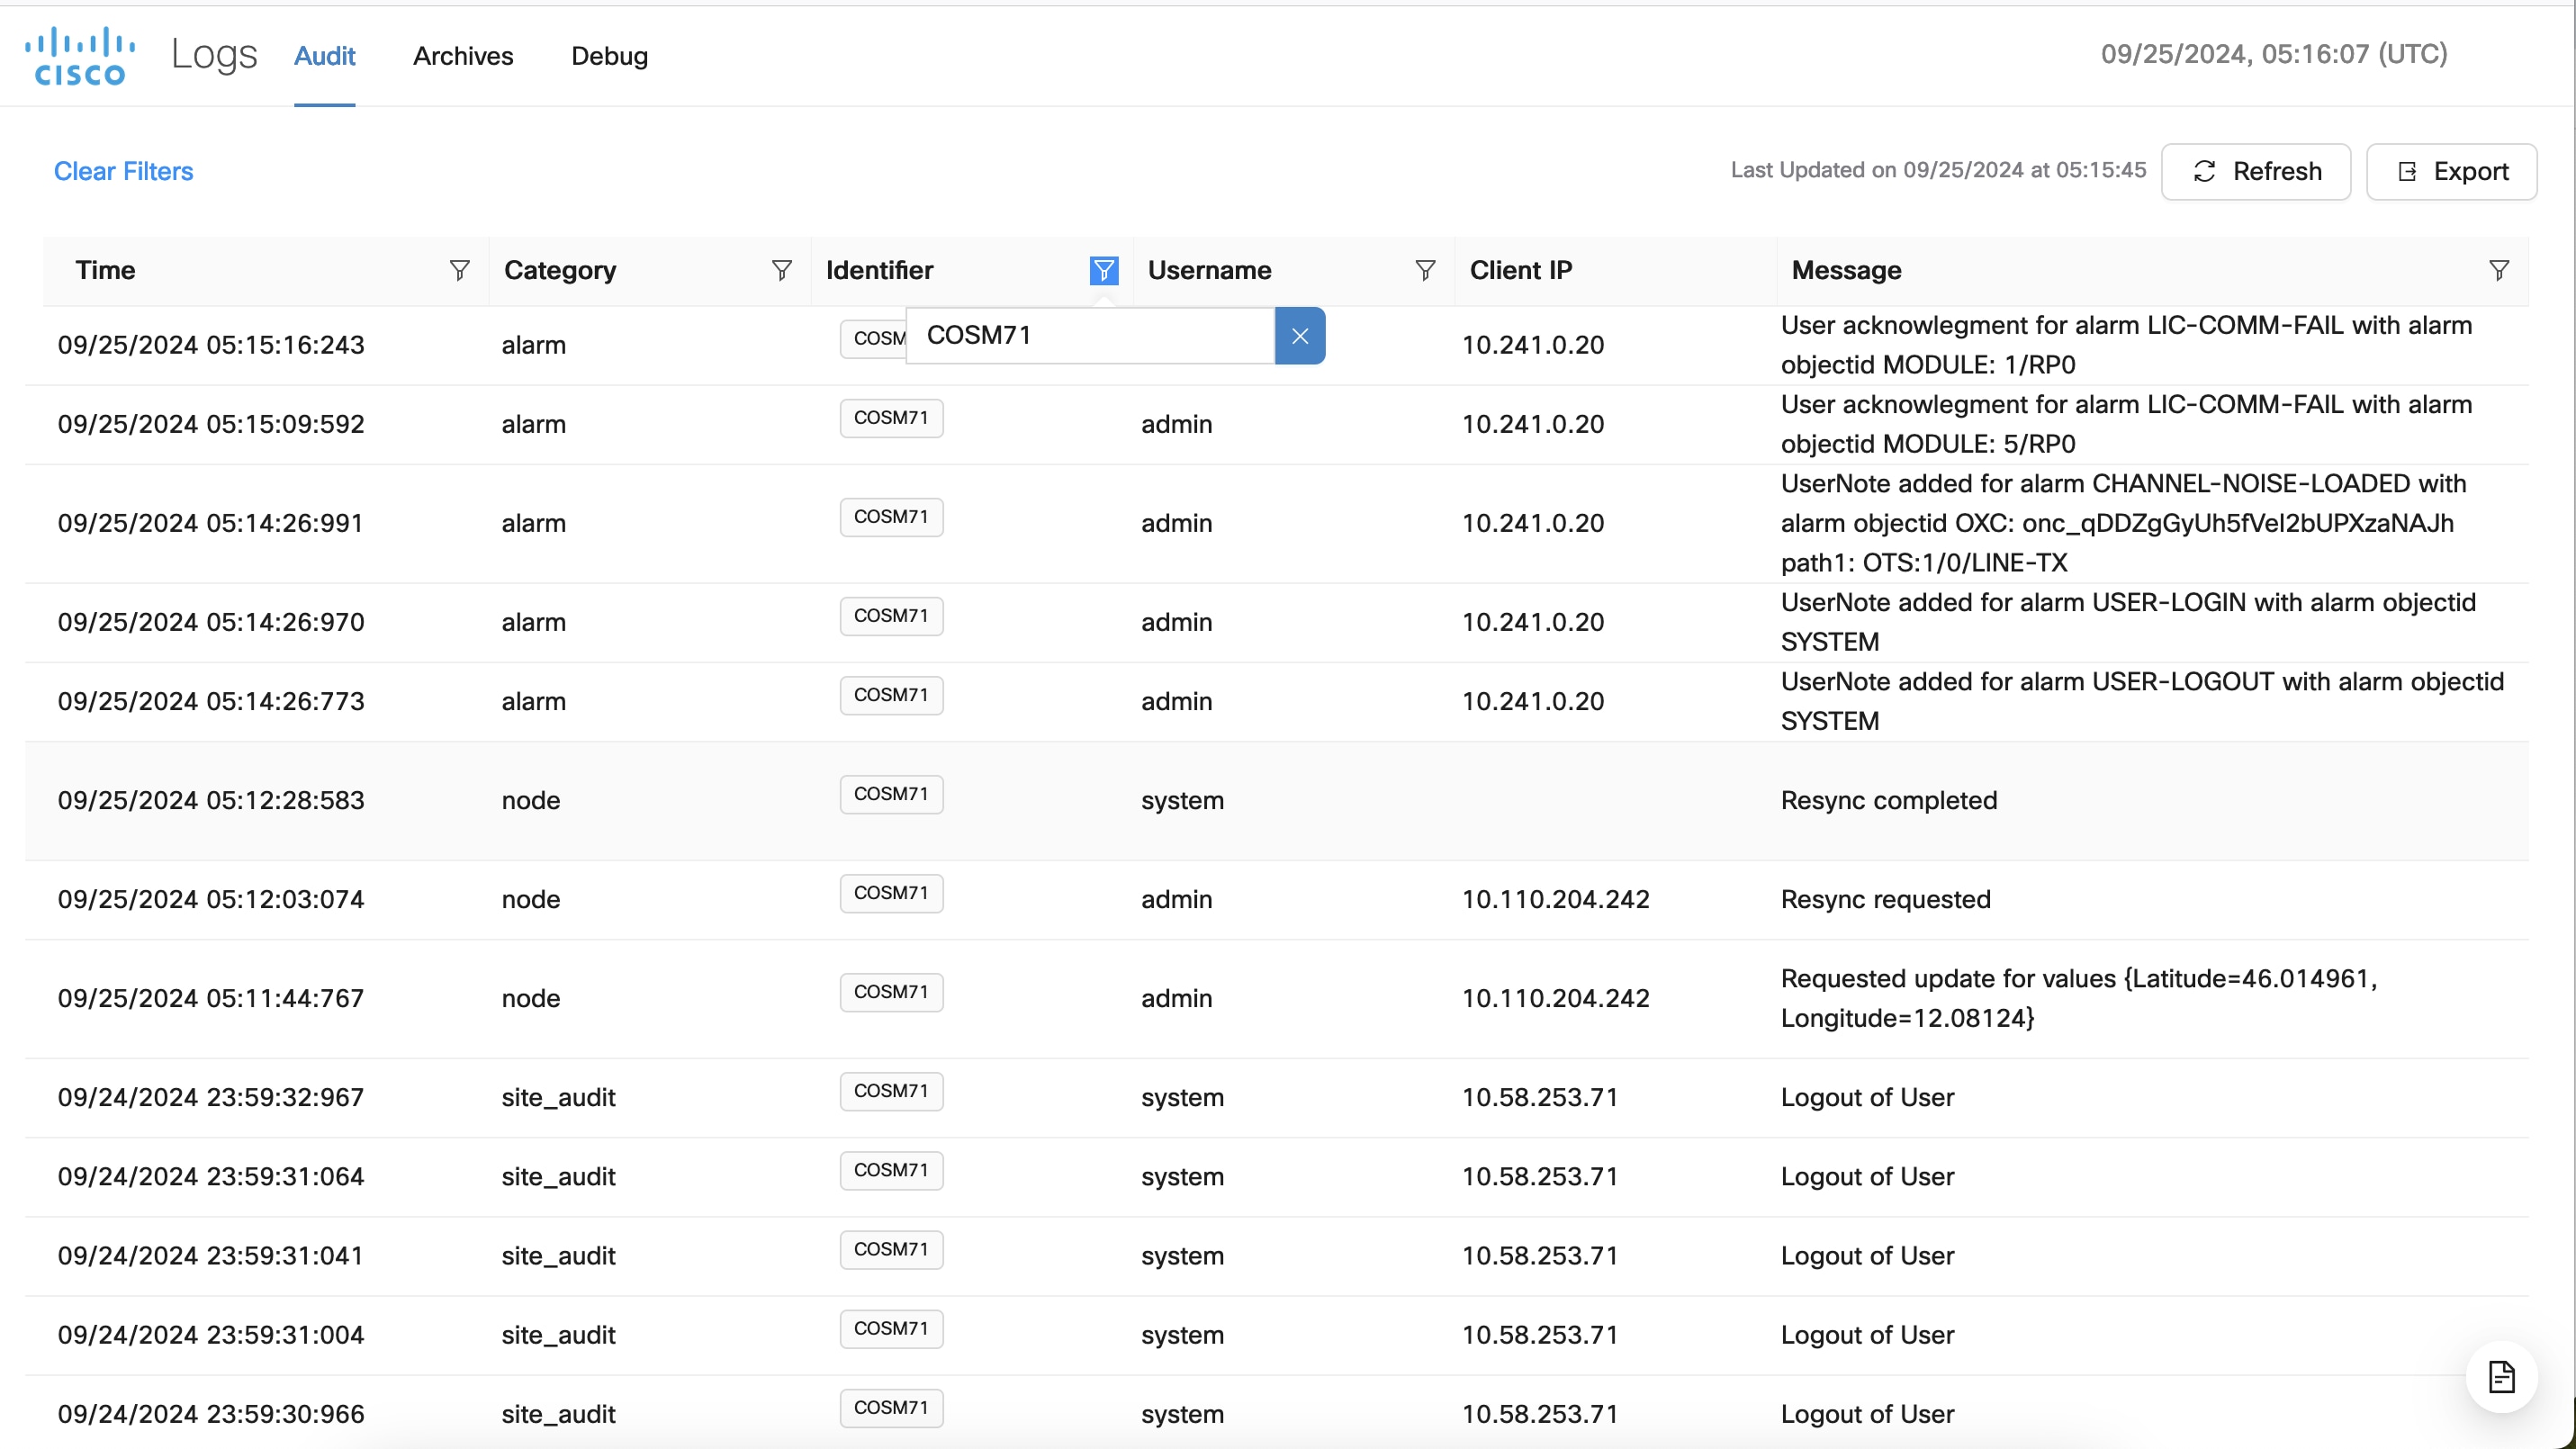This screenshot has width=2576, height=1449.
Task: Refresh the audit log table
Action: 2256,172
